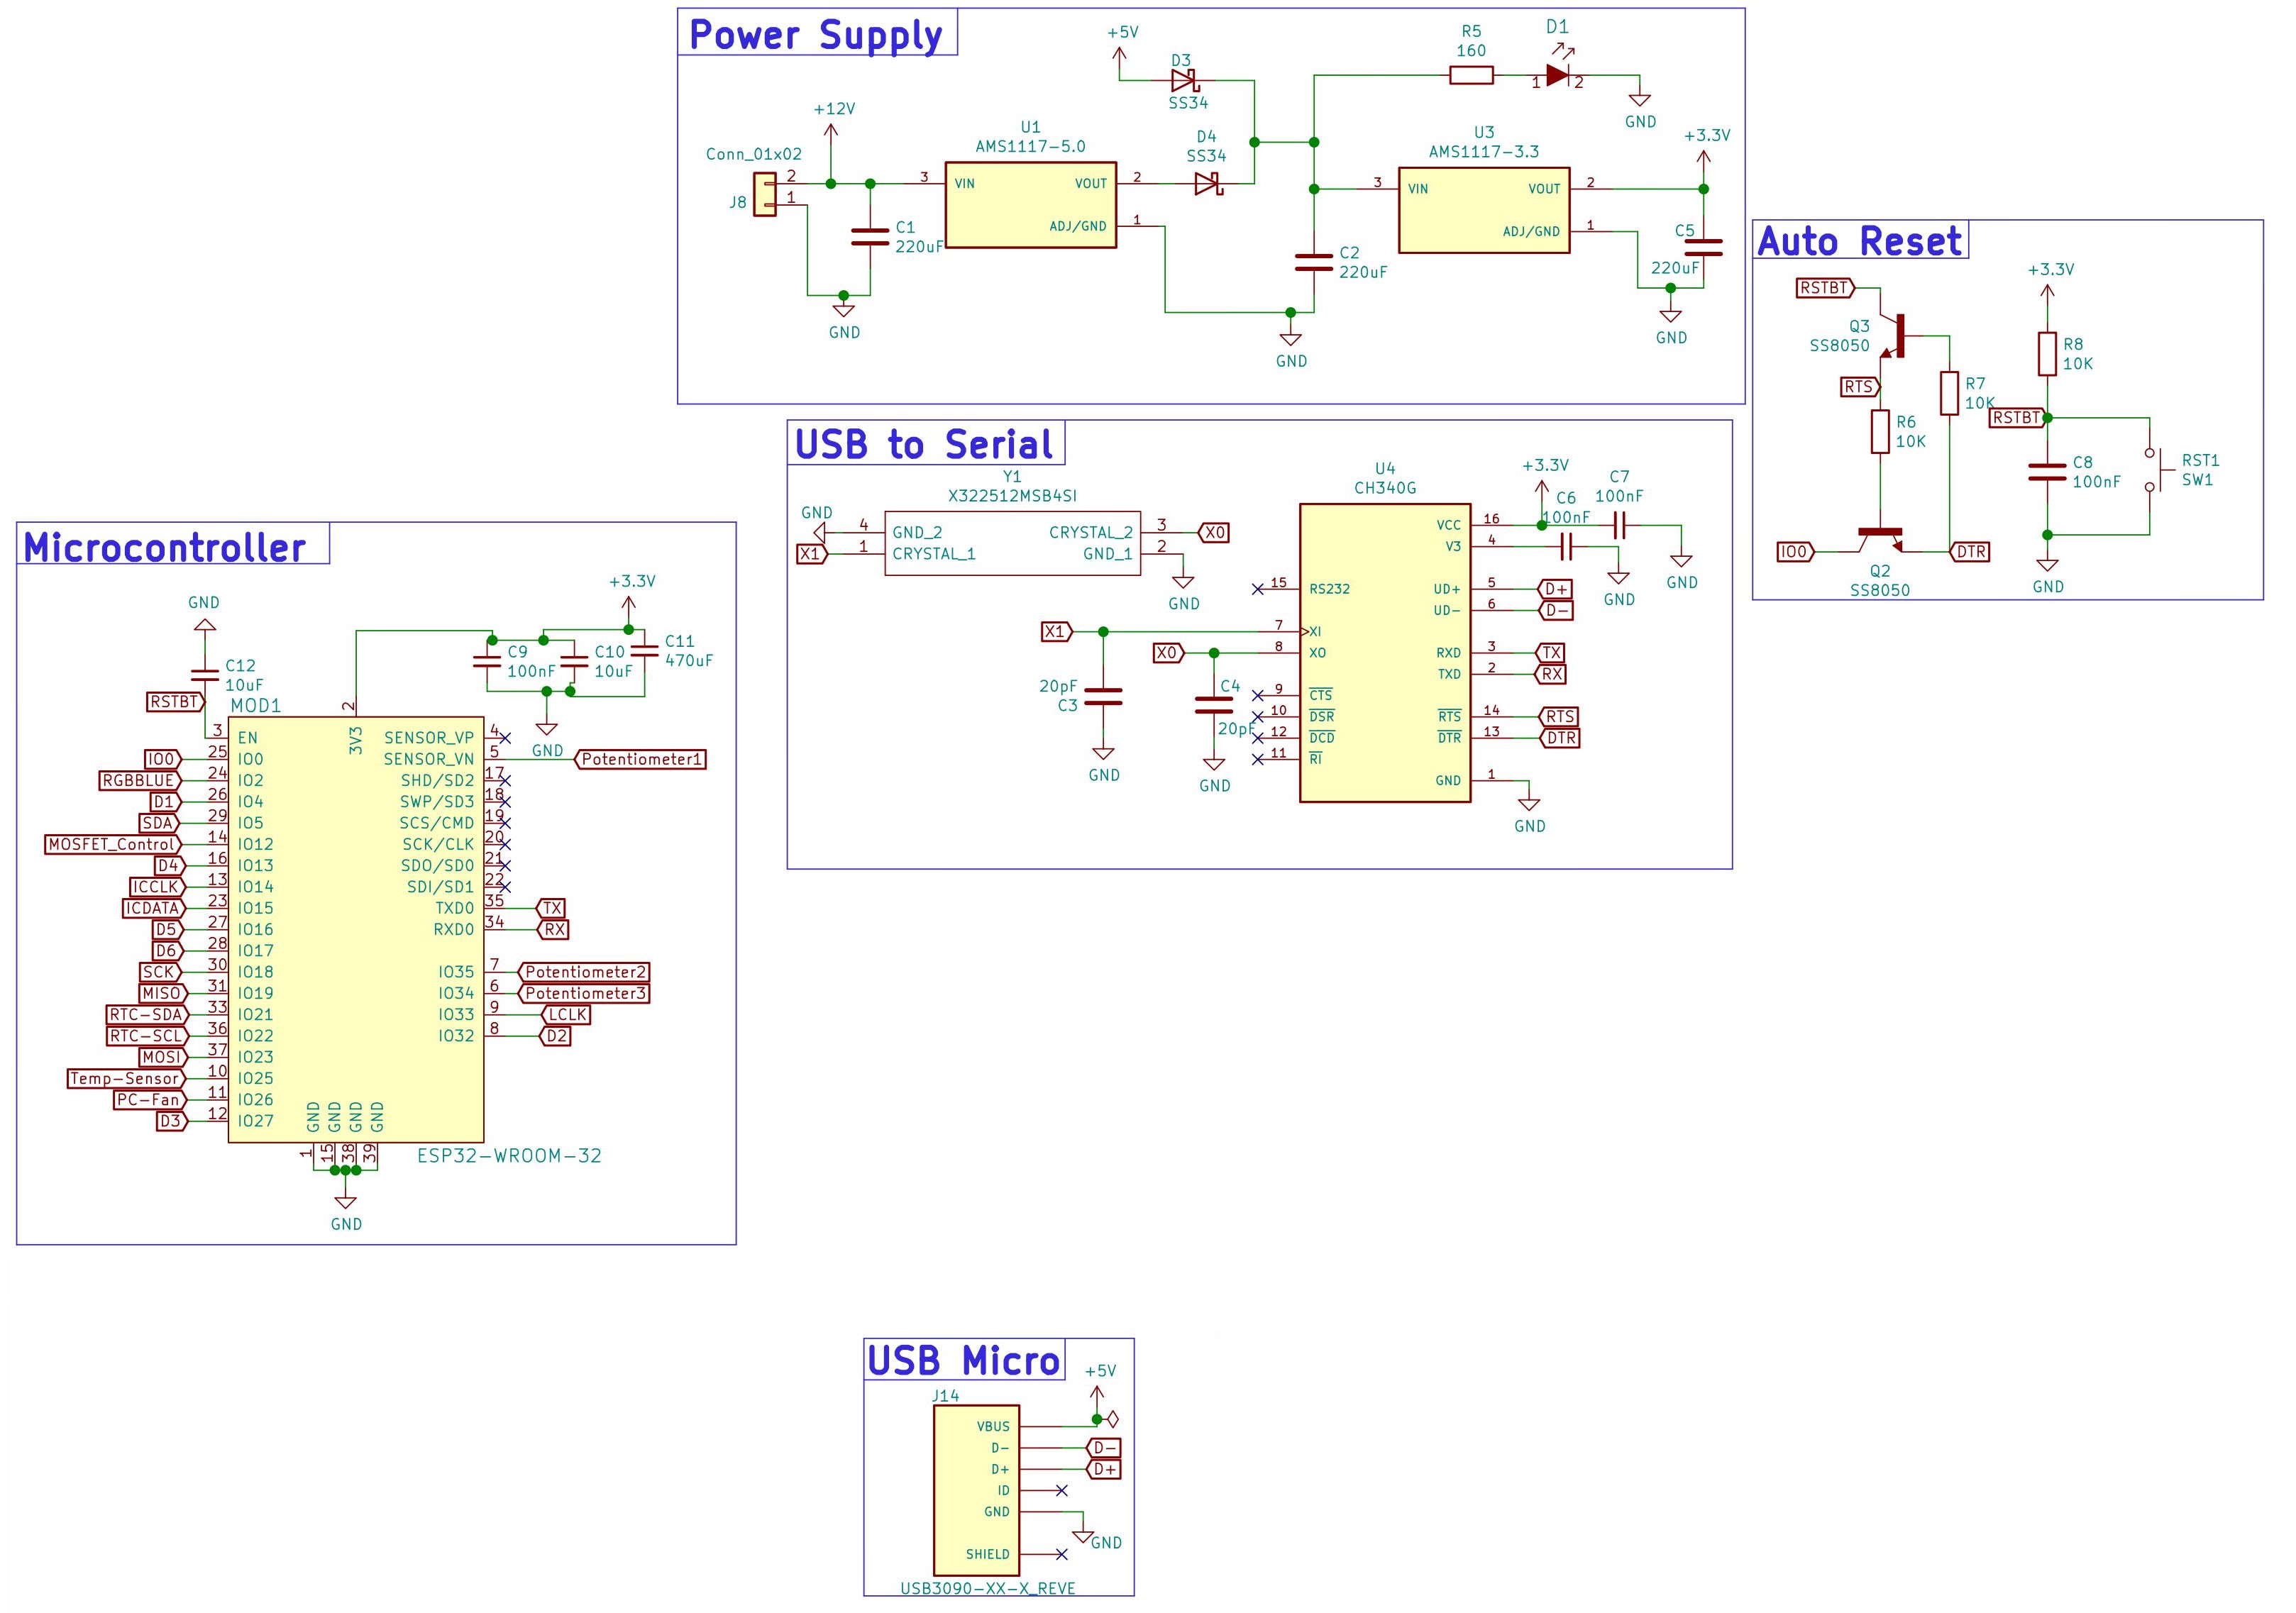Select the Temp-Sensor net label
2296x1613 pixels.
tap(126, 1079)
